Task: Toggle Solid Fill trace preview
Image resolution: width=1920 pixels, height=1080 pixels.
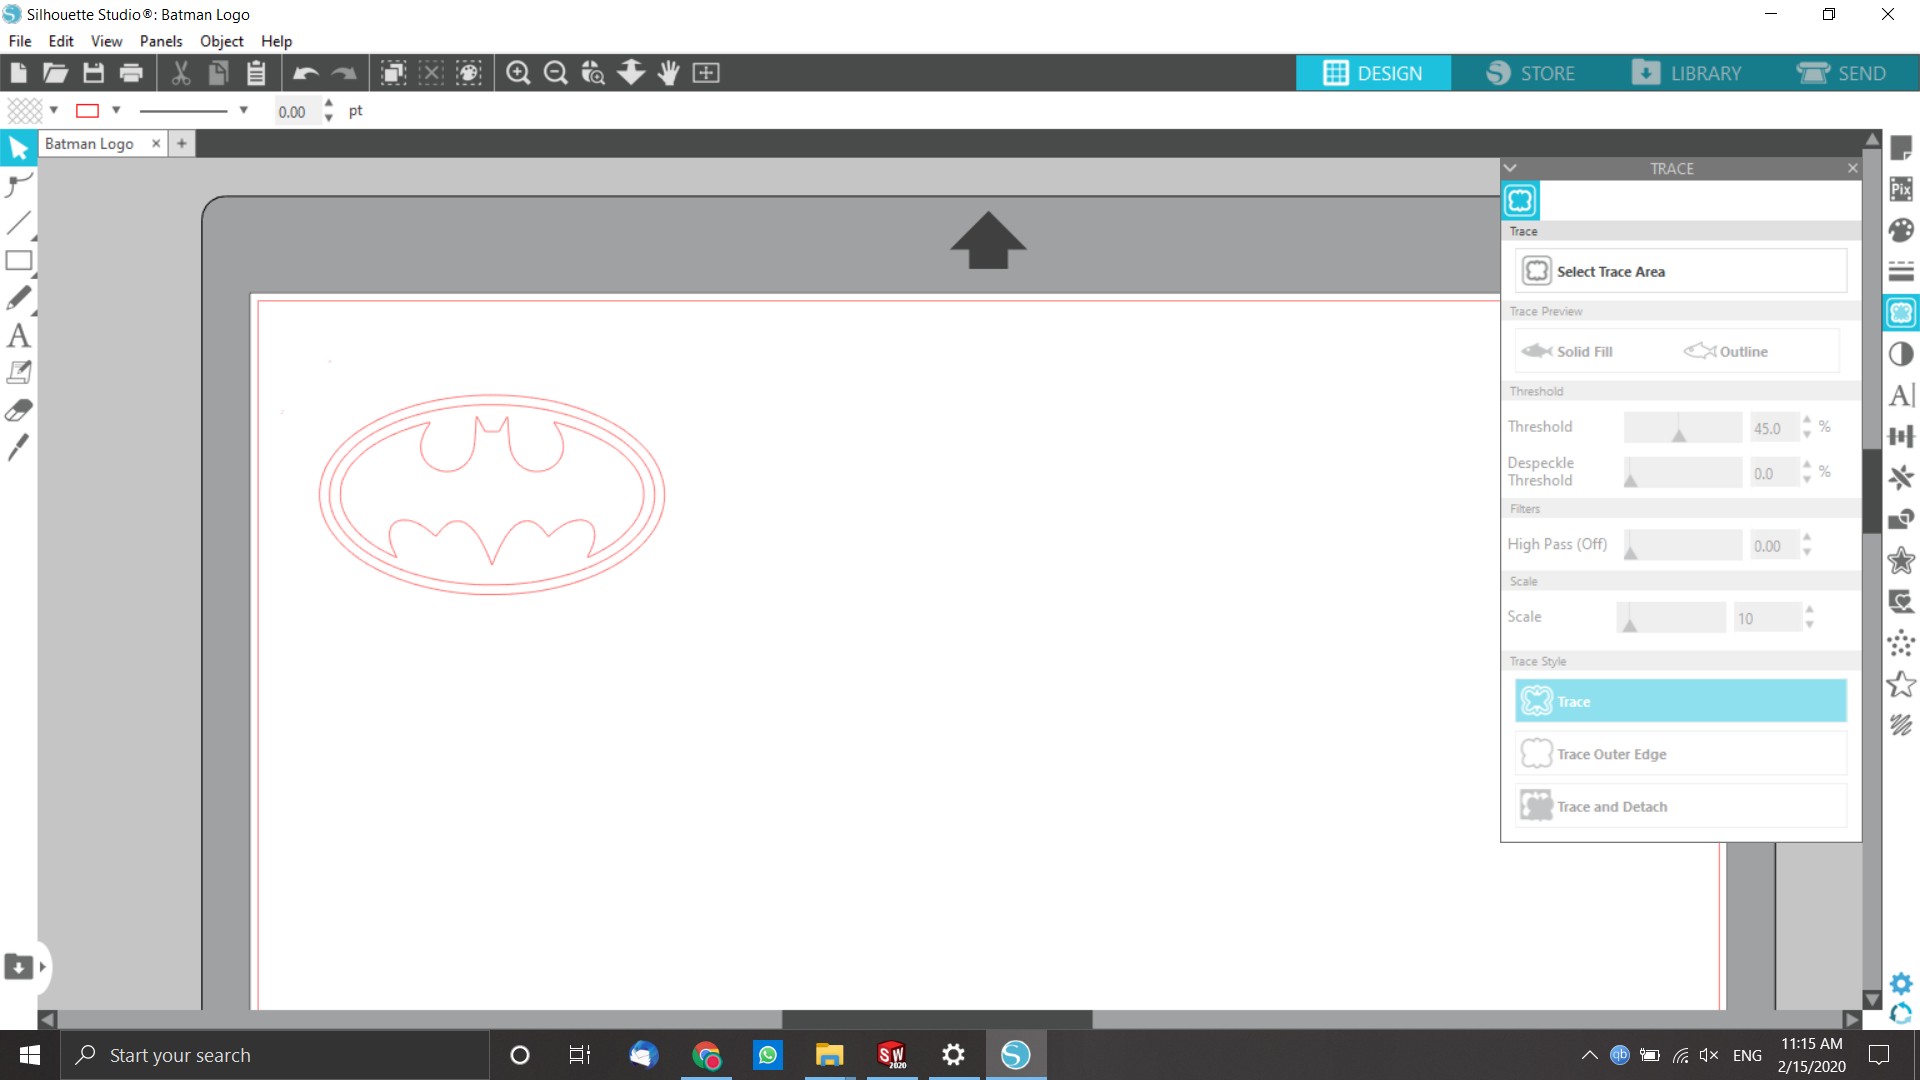Action: (1568, 352)
